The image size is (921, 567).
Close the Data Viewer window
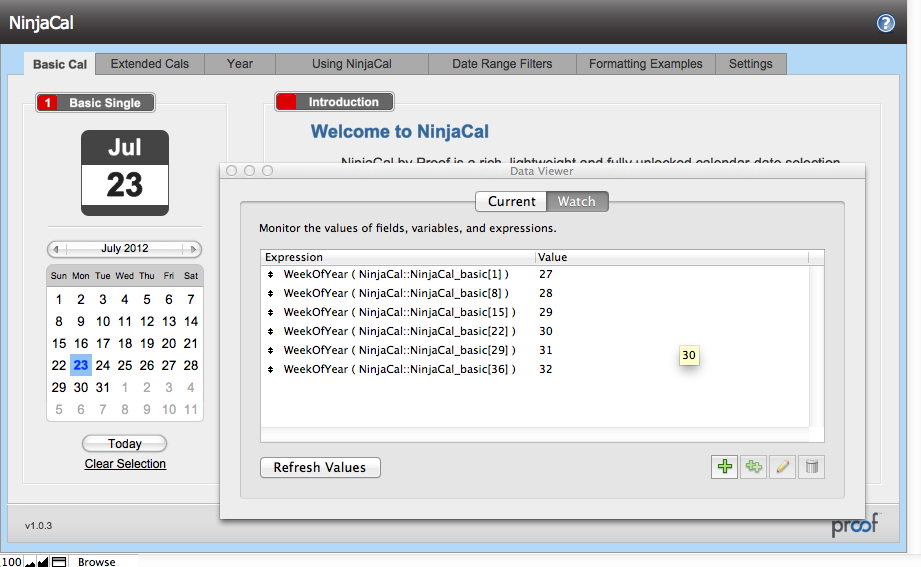click(231, 170)
